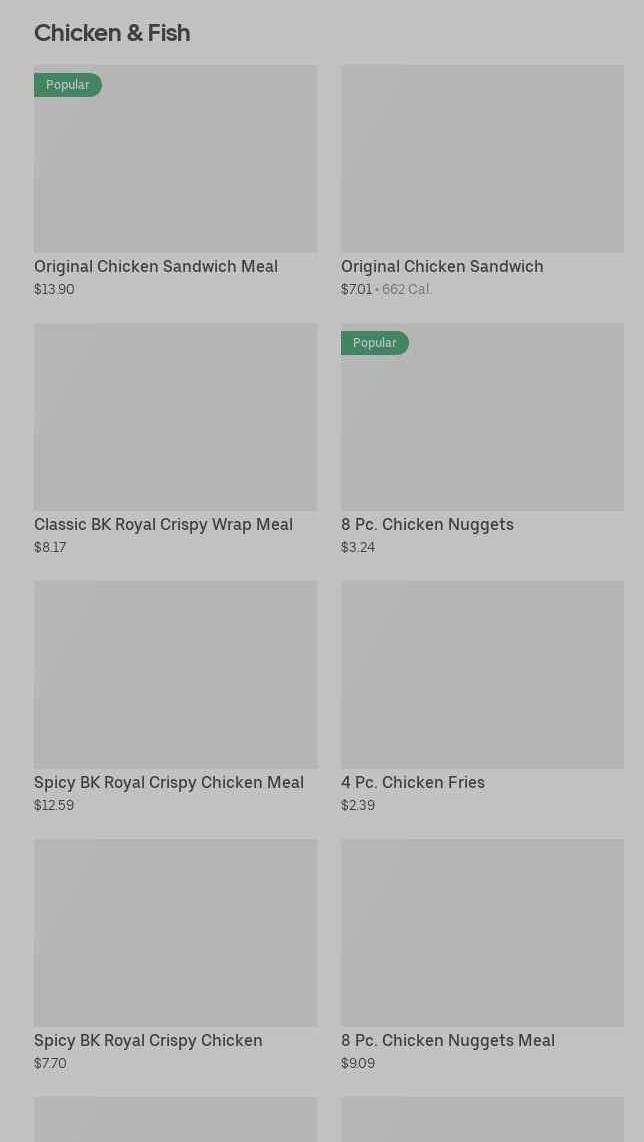The width and height of the screenshot is (644, 1142).
Task: Open 8 Pc. Chicken Nuggets Meal image
Action: (482, 933)
